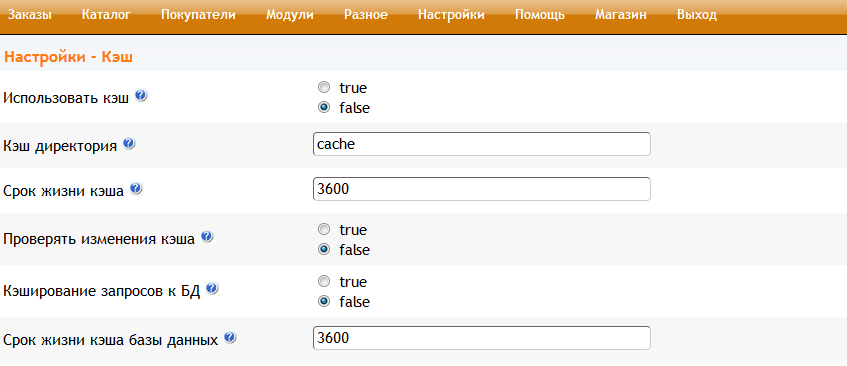Click help icon beside Кэш директория

tap(129, 144)
